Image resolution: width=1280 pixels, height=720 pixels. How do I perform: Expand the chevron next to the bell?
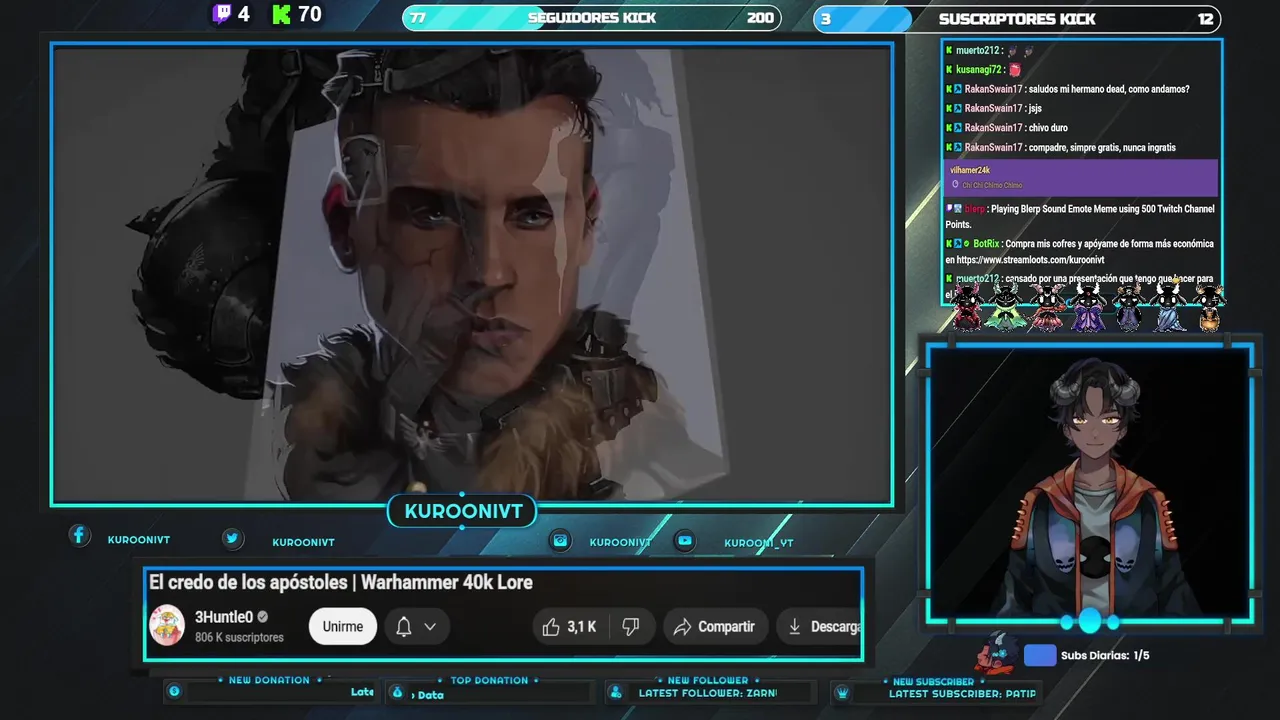(430, 627)
